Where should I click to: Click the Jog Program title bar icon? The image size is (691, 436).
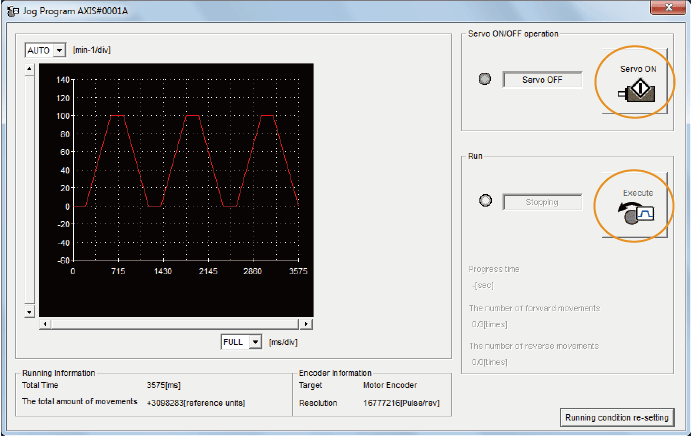pos(12,9)
